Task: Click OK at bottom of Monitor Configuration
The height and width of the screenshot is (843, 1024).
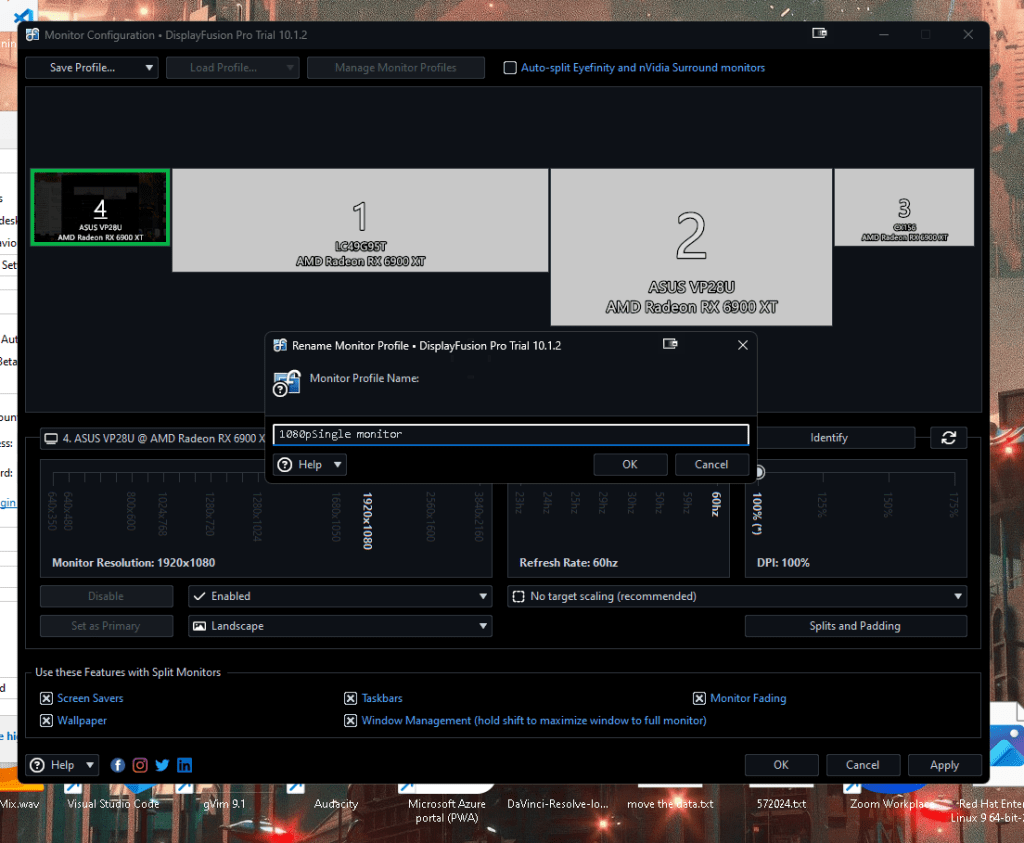Action: [x=781, y=765]
